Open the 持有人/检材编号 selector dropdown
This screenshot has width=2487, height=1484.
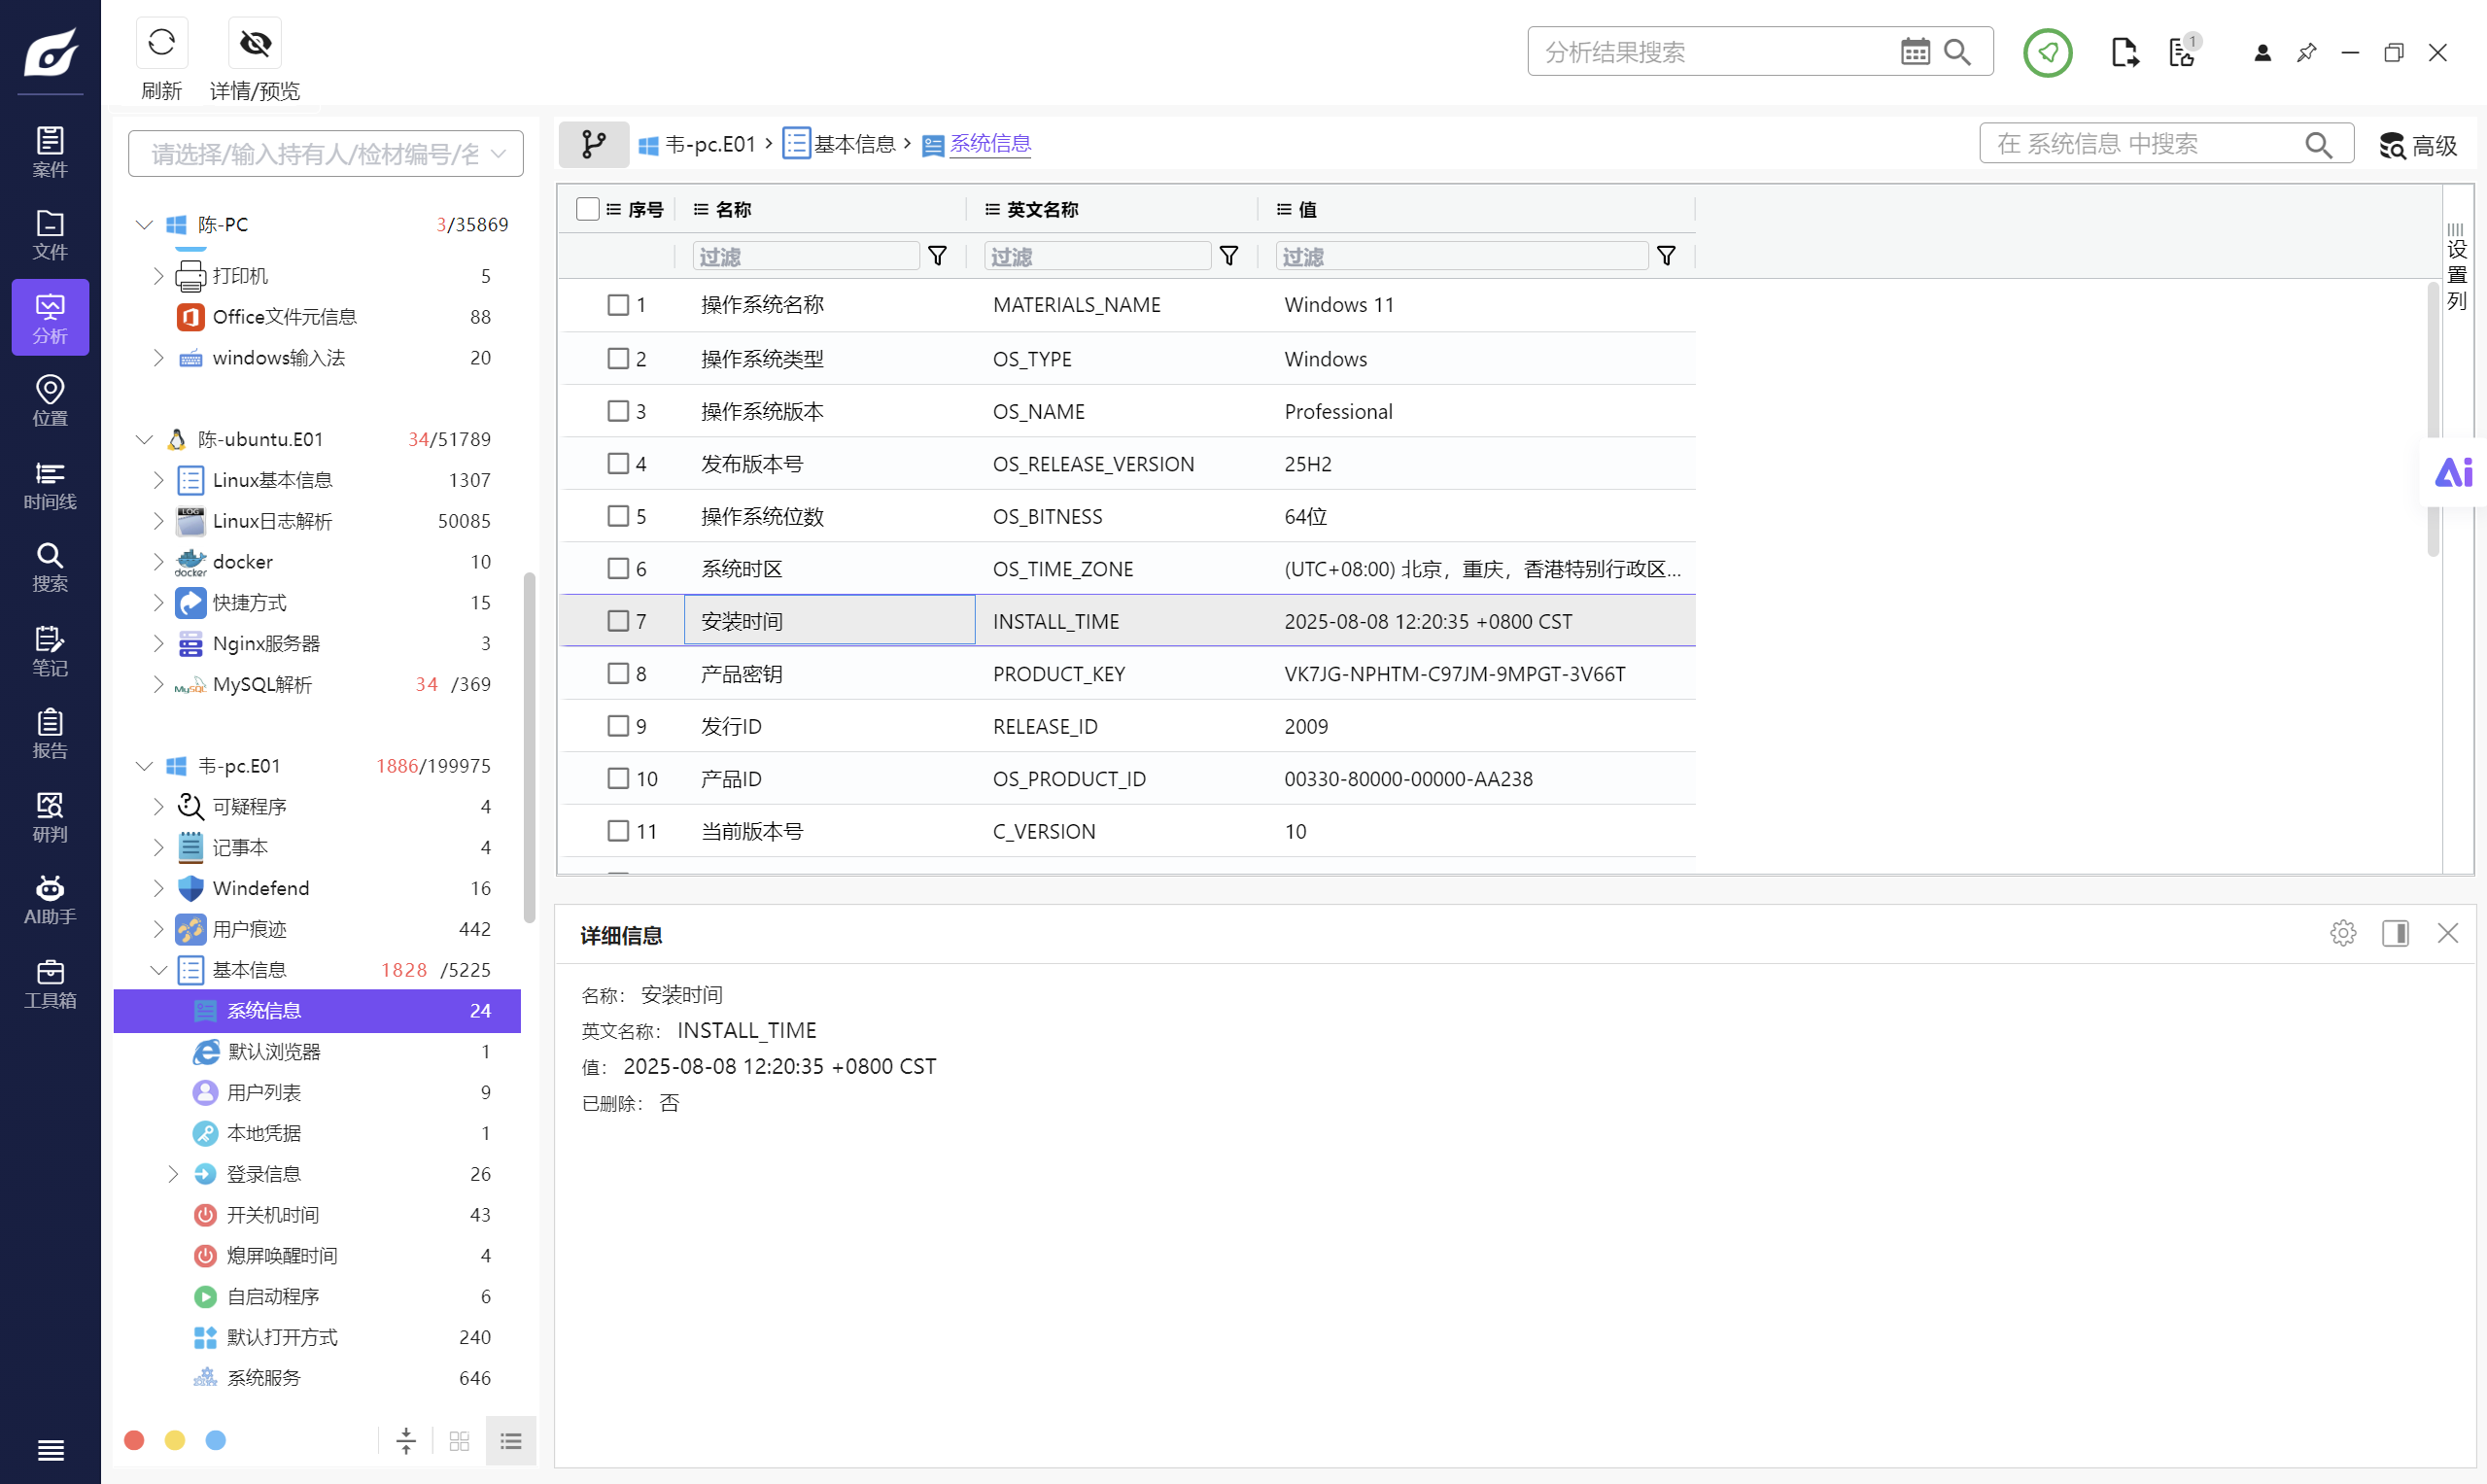[325, 154]
